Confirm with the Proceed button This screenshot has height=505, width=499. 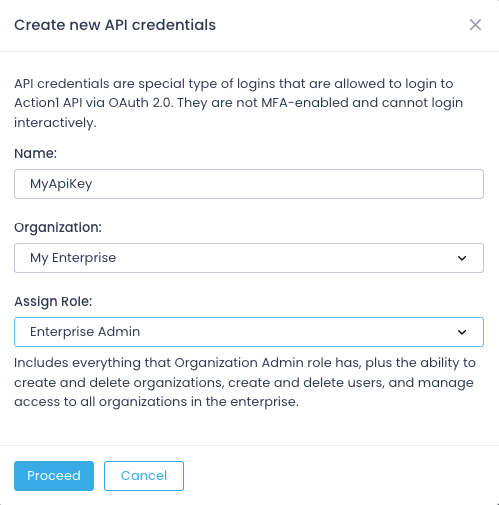tap(54, 476)
